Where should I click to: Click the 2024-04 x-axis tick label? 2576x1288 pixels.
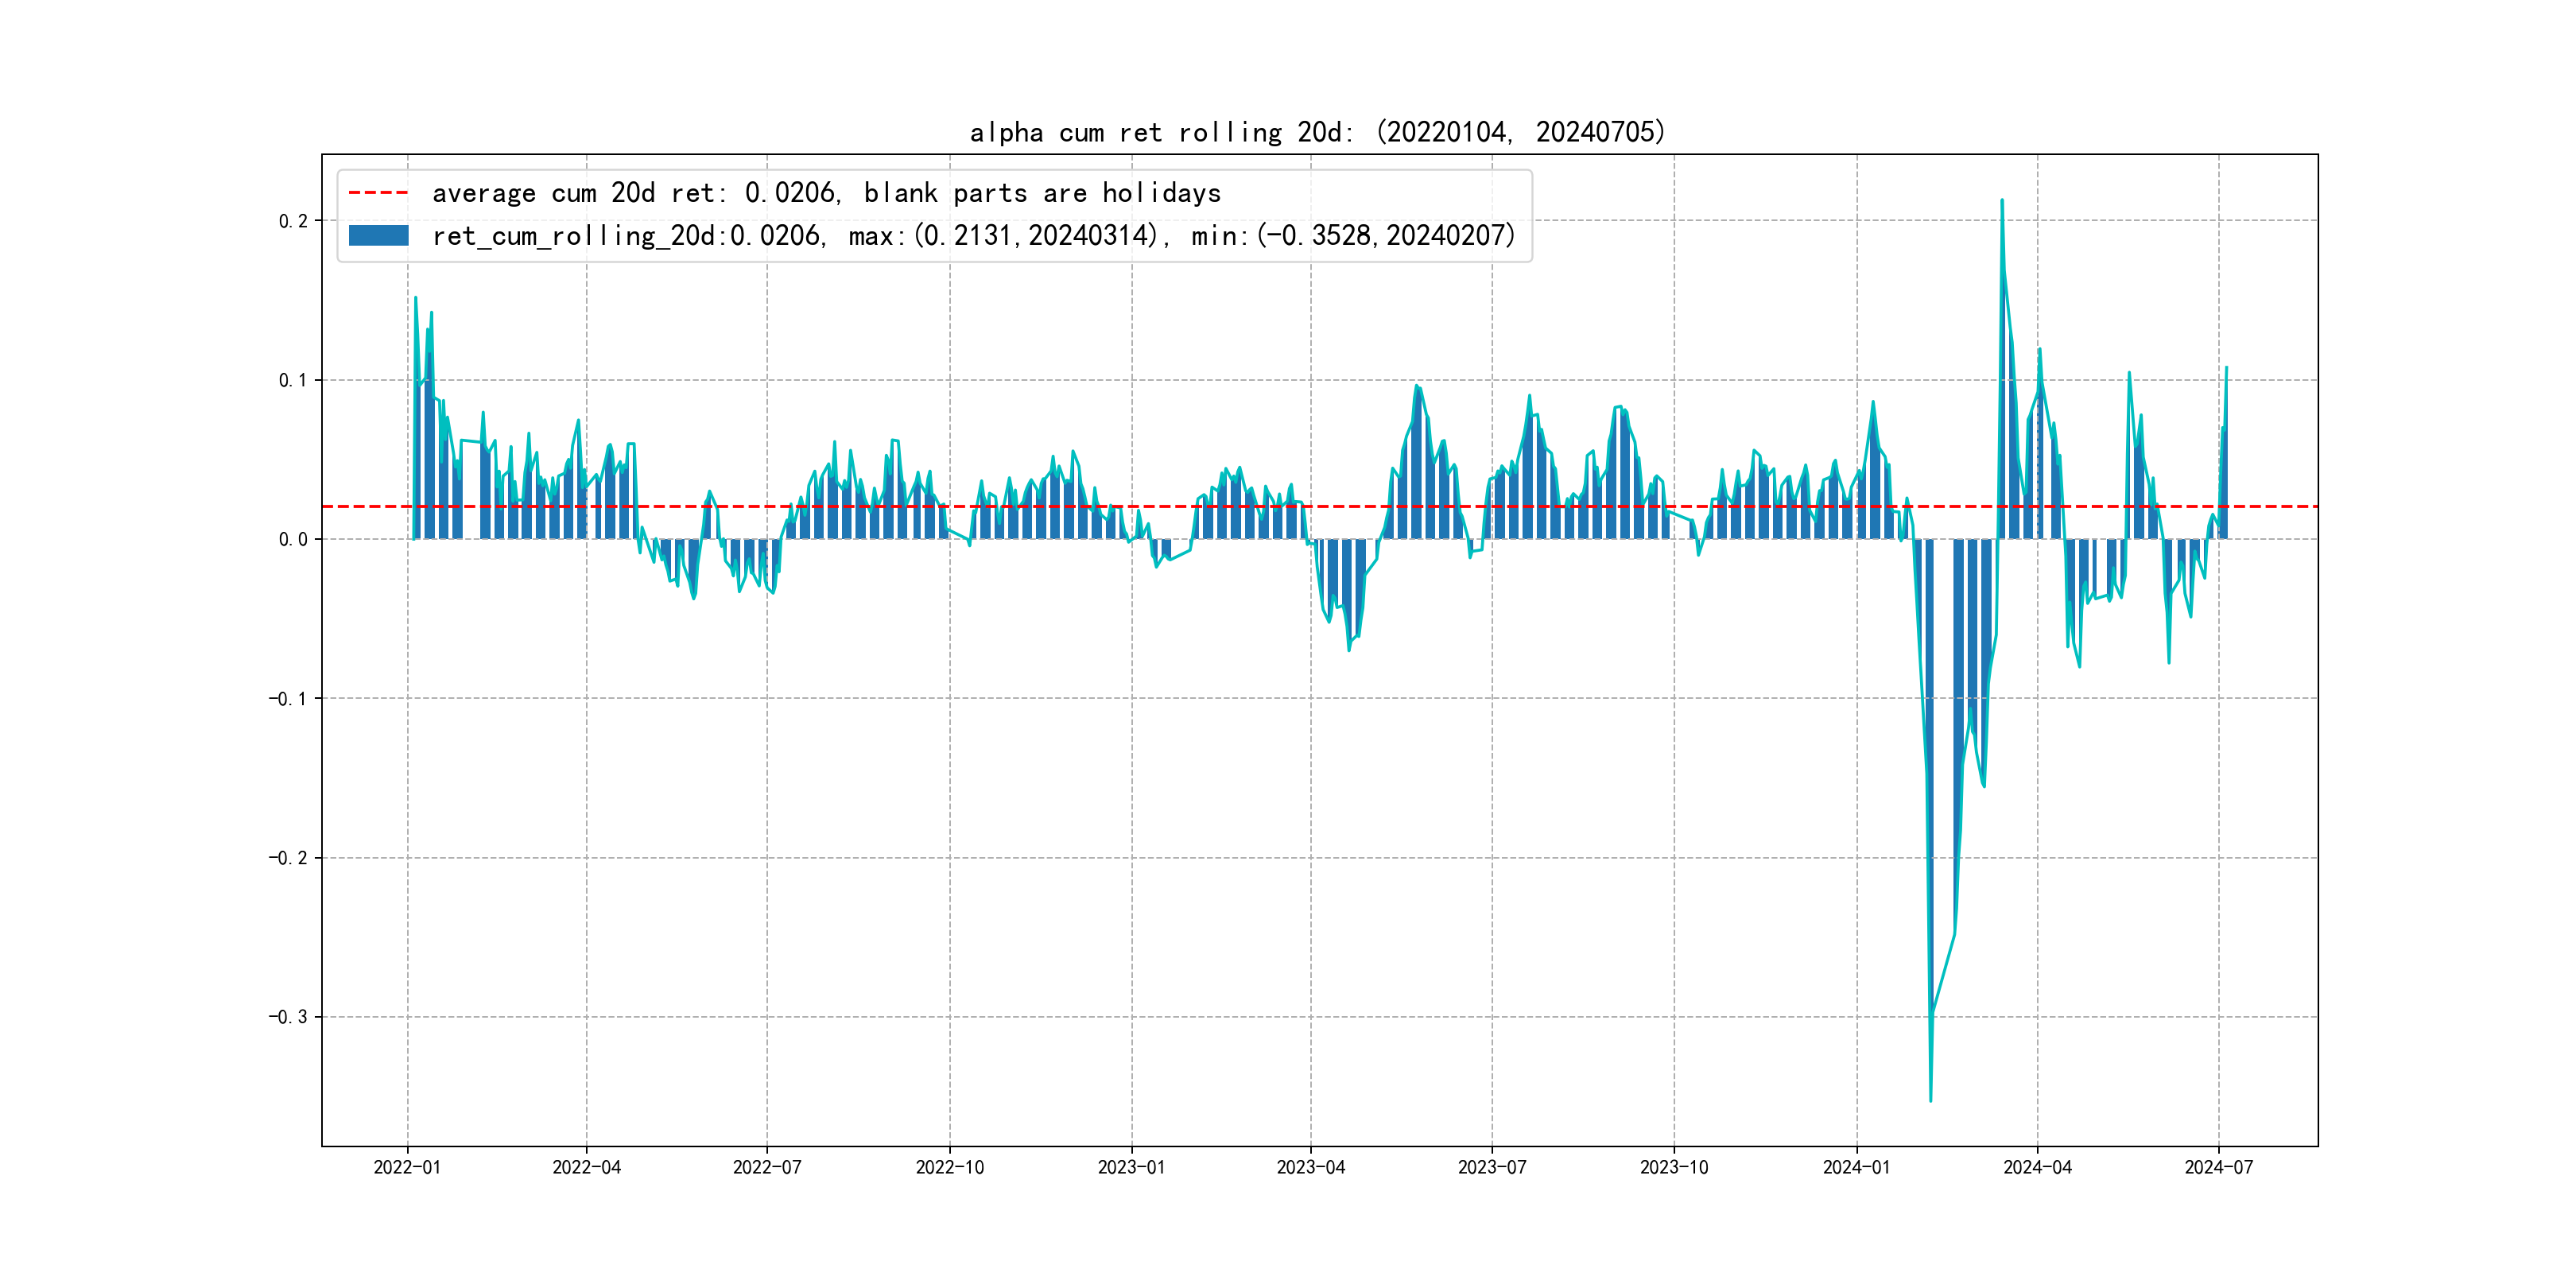tap(2038, 1167)
